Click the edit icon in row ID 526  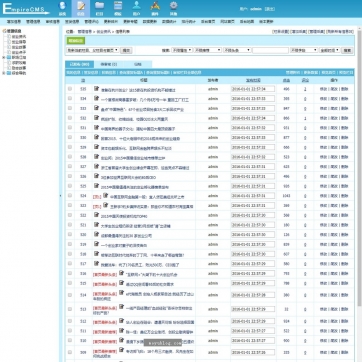click(96, 176)
